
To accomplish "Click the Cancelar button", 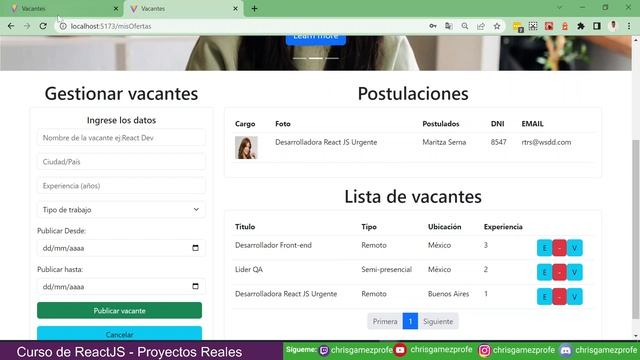I will coord(120,333).
